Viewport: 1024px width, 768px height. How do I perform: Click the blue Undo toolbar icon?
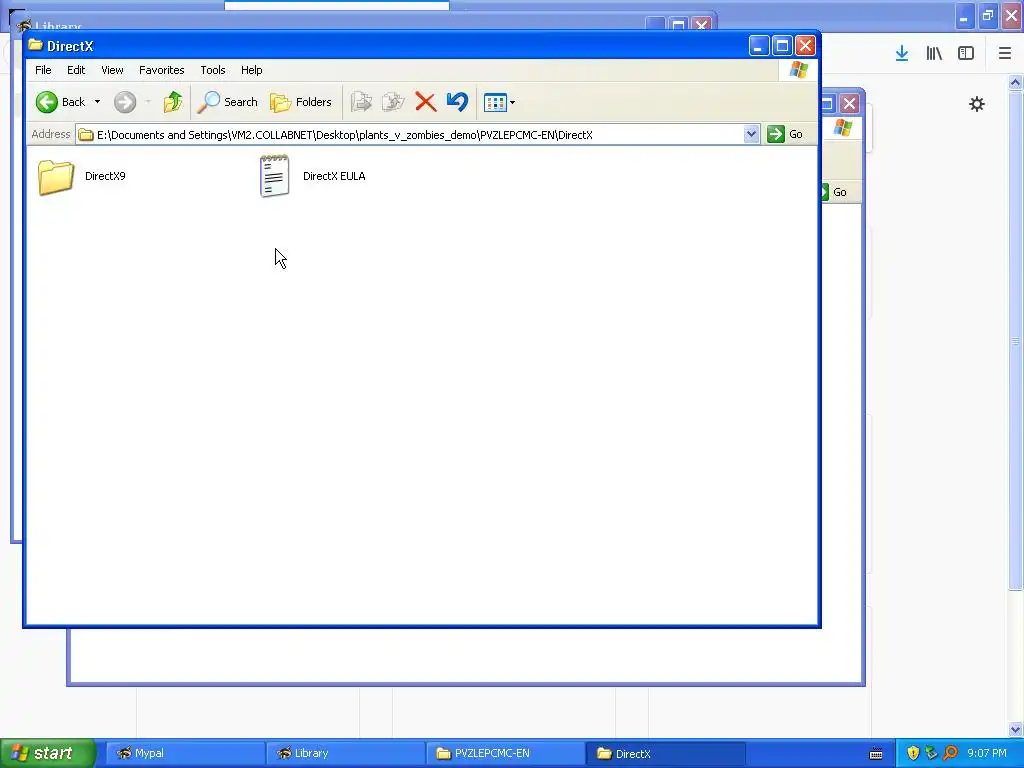click(x=457, y=102)
